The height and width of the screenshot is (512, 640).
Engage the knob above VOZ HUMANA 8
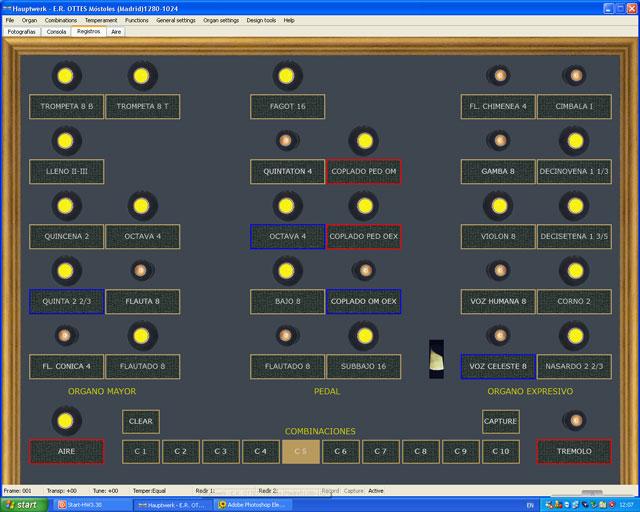click(x=497, y=270)
